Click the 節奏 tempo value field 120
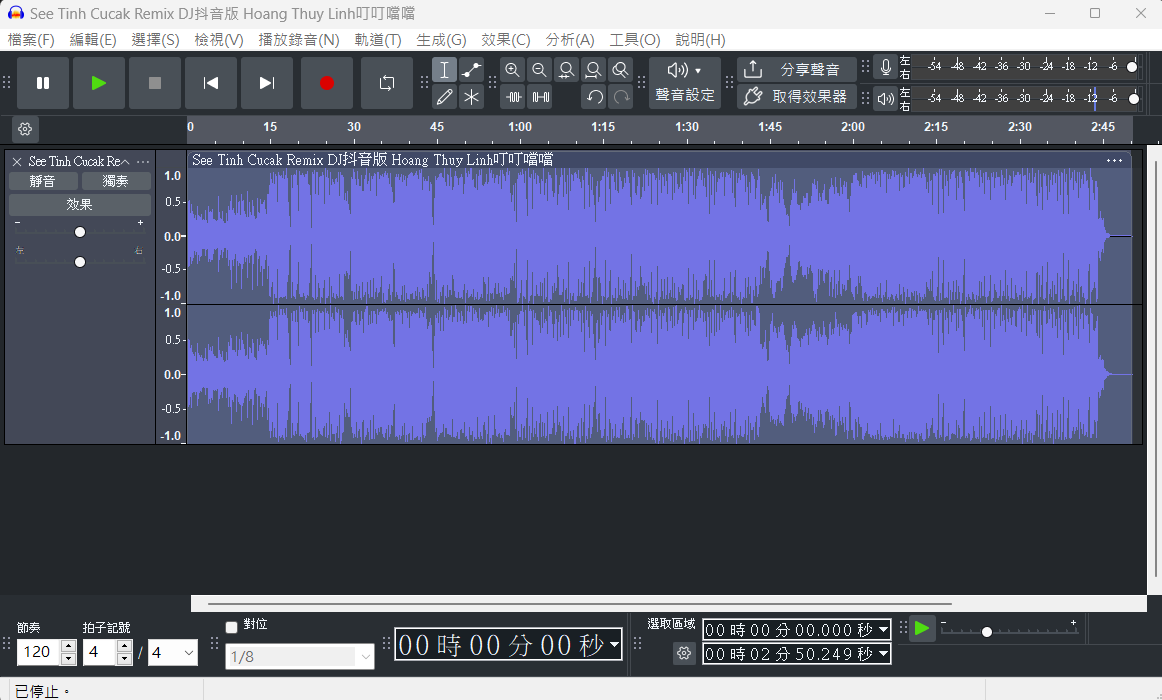 click(x=39, y=652)
